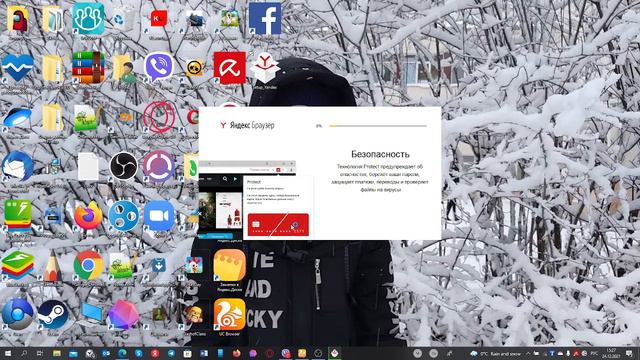Viewport: 640px width, 360px height.
Task: Open the blank white document icon
Action: click(x=88, y=167)
